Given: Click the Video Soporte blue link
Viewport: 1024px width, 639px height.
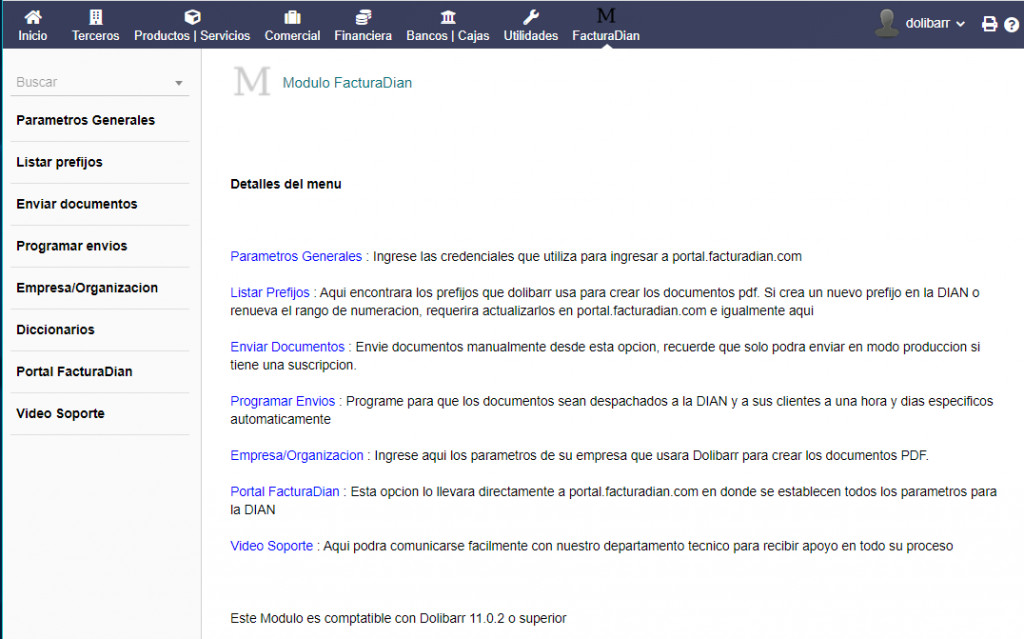Looking at the screenshot, I should tap(272, 546).
